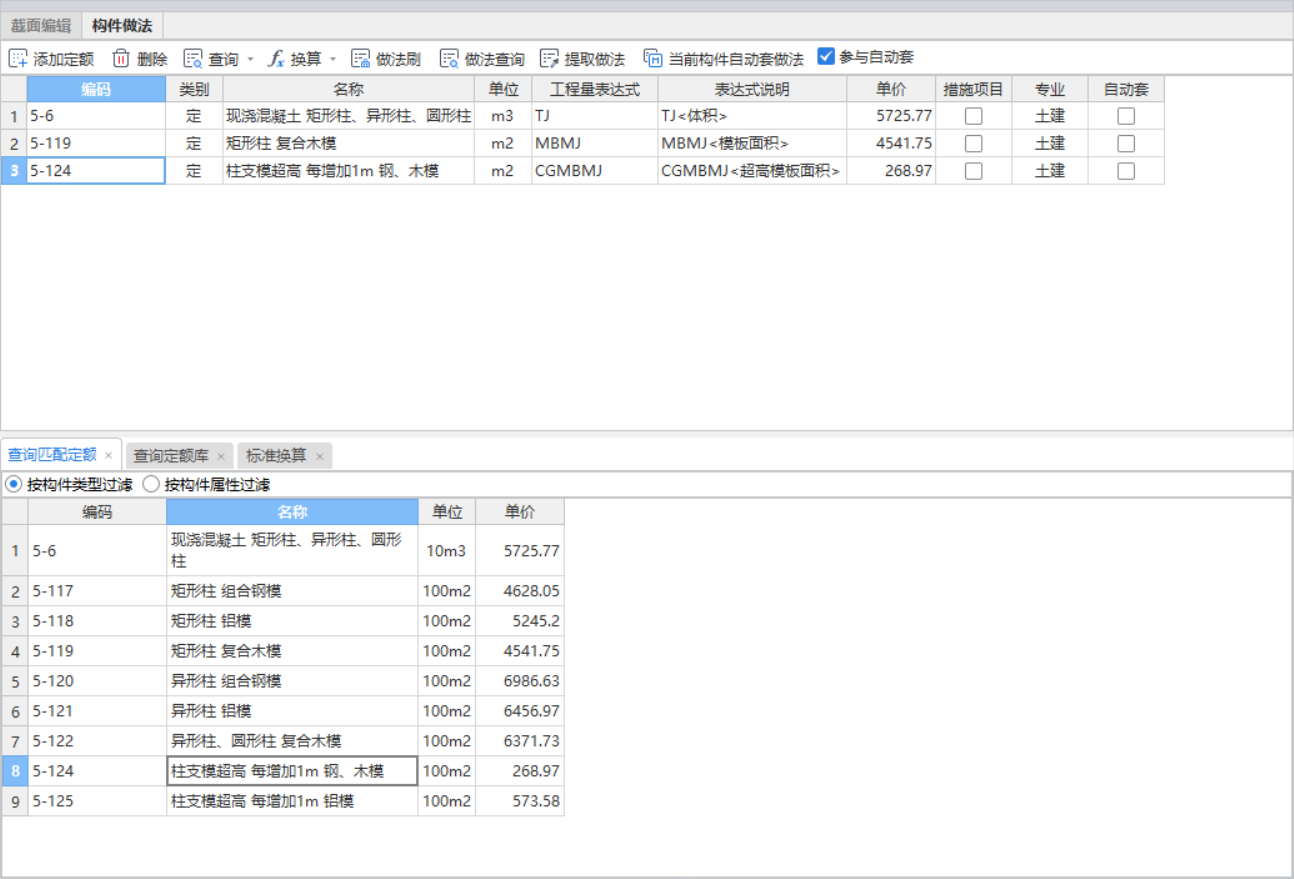The height and width of the screenshot is (879, 1294).
Task: Click the 提取做法 button label
Action: (594, 59)
